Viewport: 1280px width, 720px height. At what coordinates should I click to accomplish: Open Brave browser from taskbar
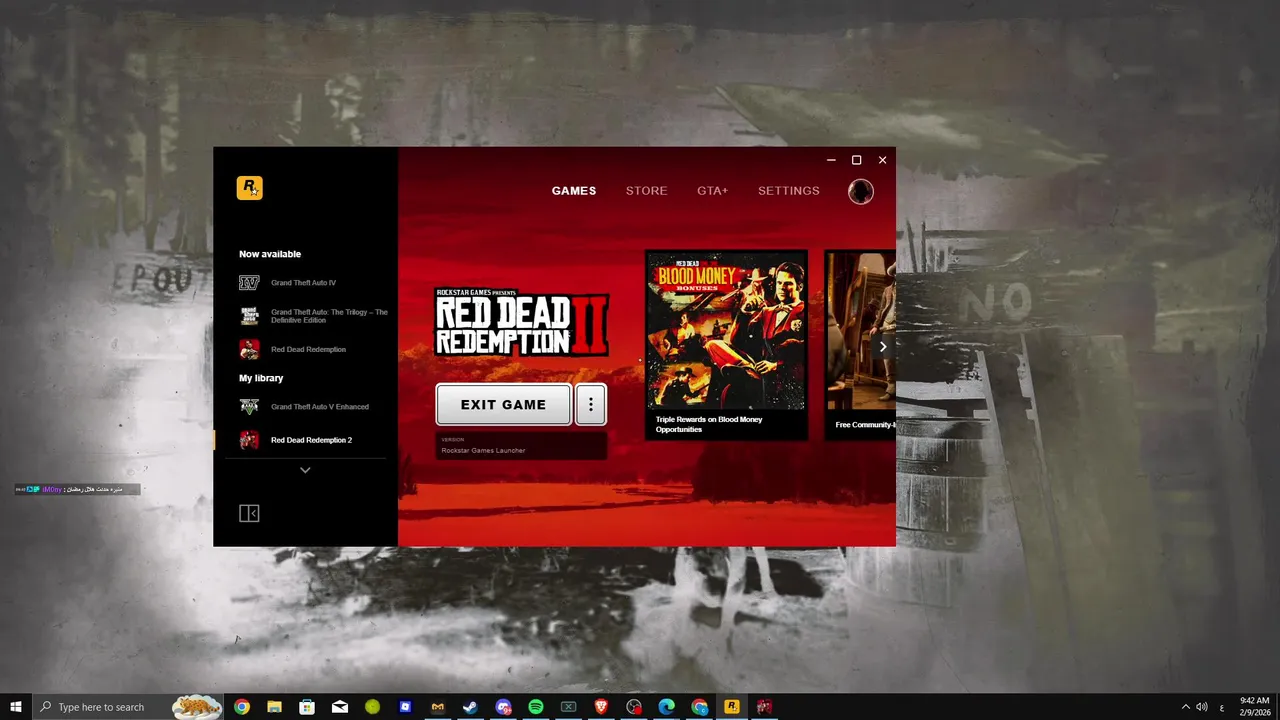[601, 707]
